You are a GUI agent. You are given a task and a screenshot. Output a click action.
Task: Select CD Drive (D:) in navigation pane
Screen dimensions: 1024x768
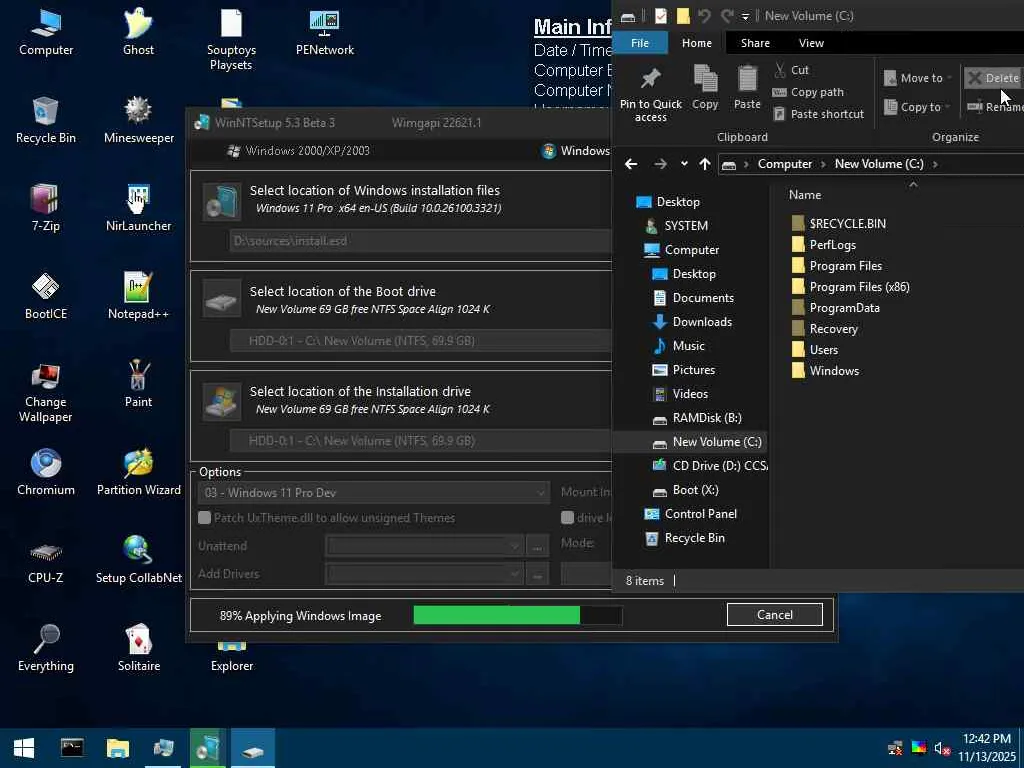[x=711, y=466]
